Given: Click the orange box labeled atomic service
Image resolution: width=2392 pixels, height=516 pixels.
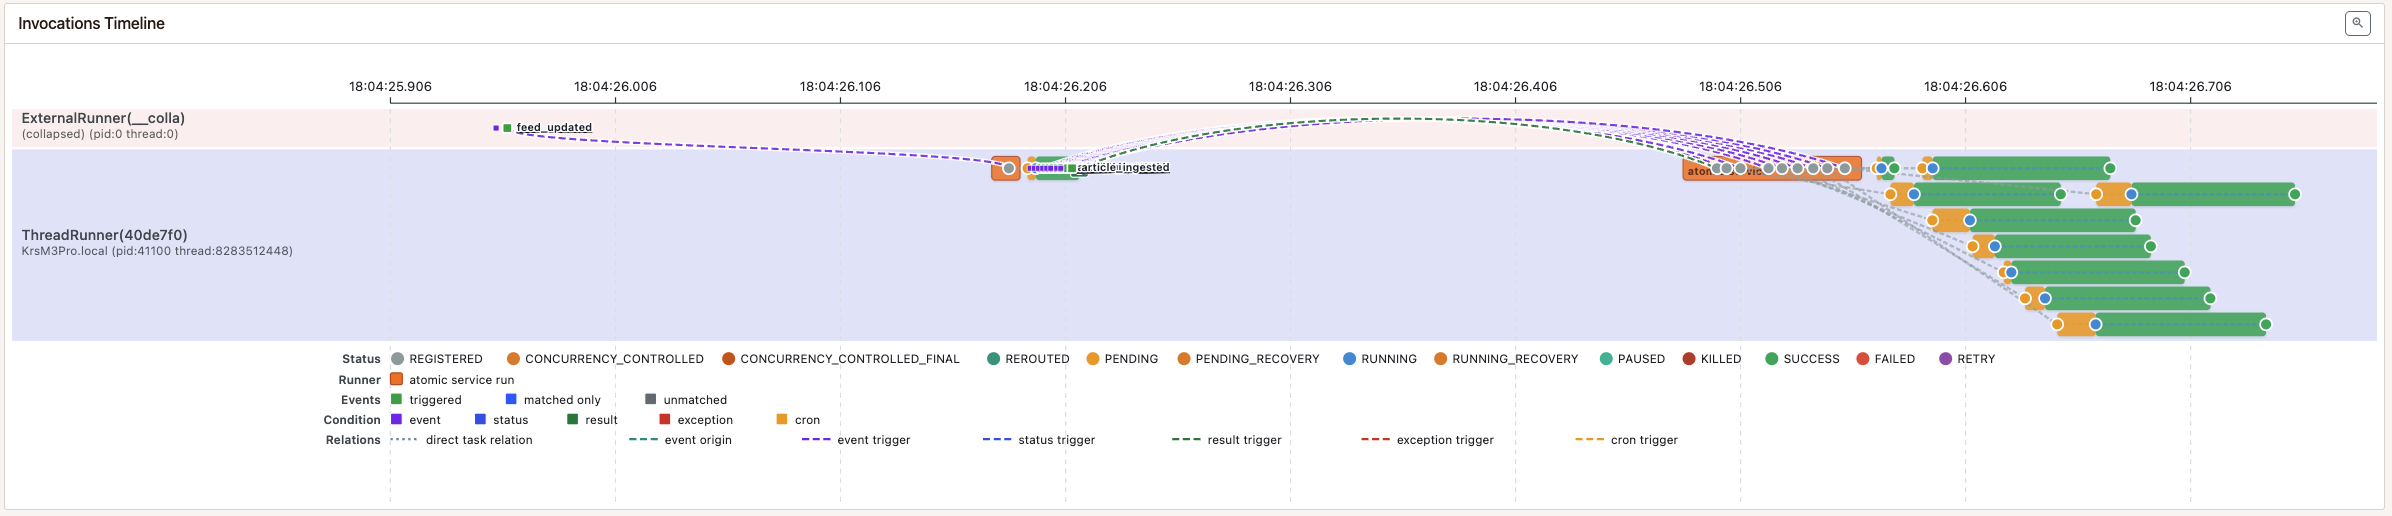Looking at the screenshot, I should [x=1771, y=168].
